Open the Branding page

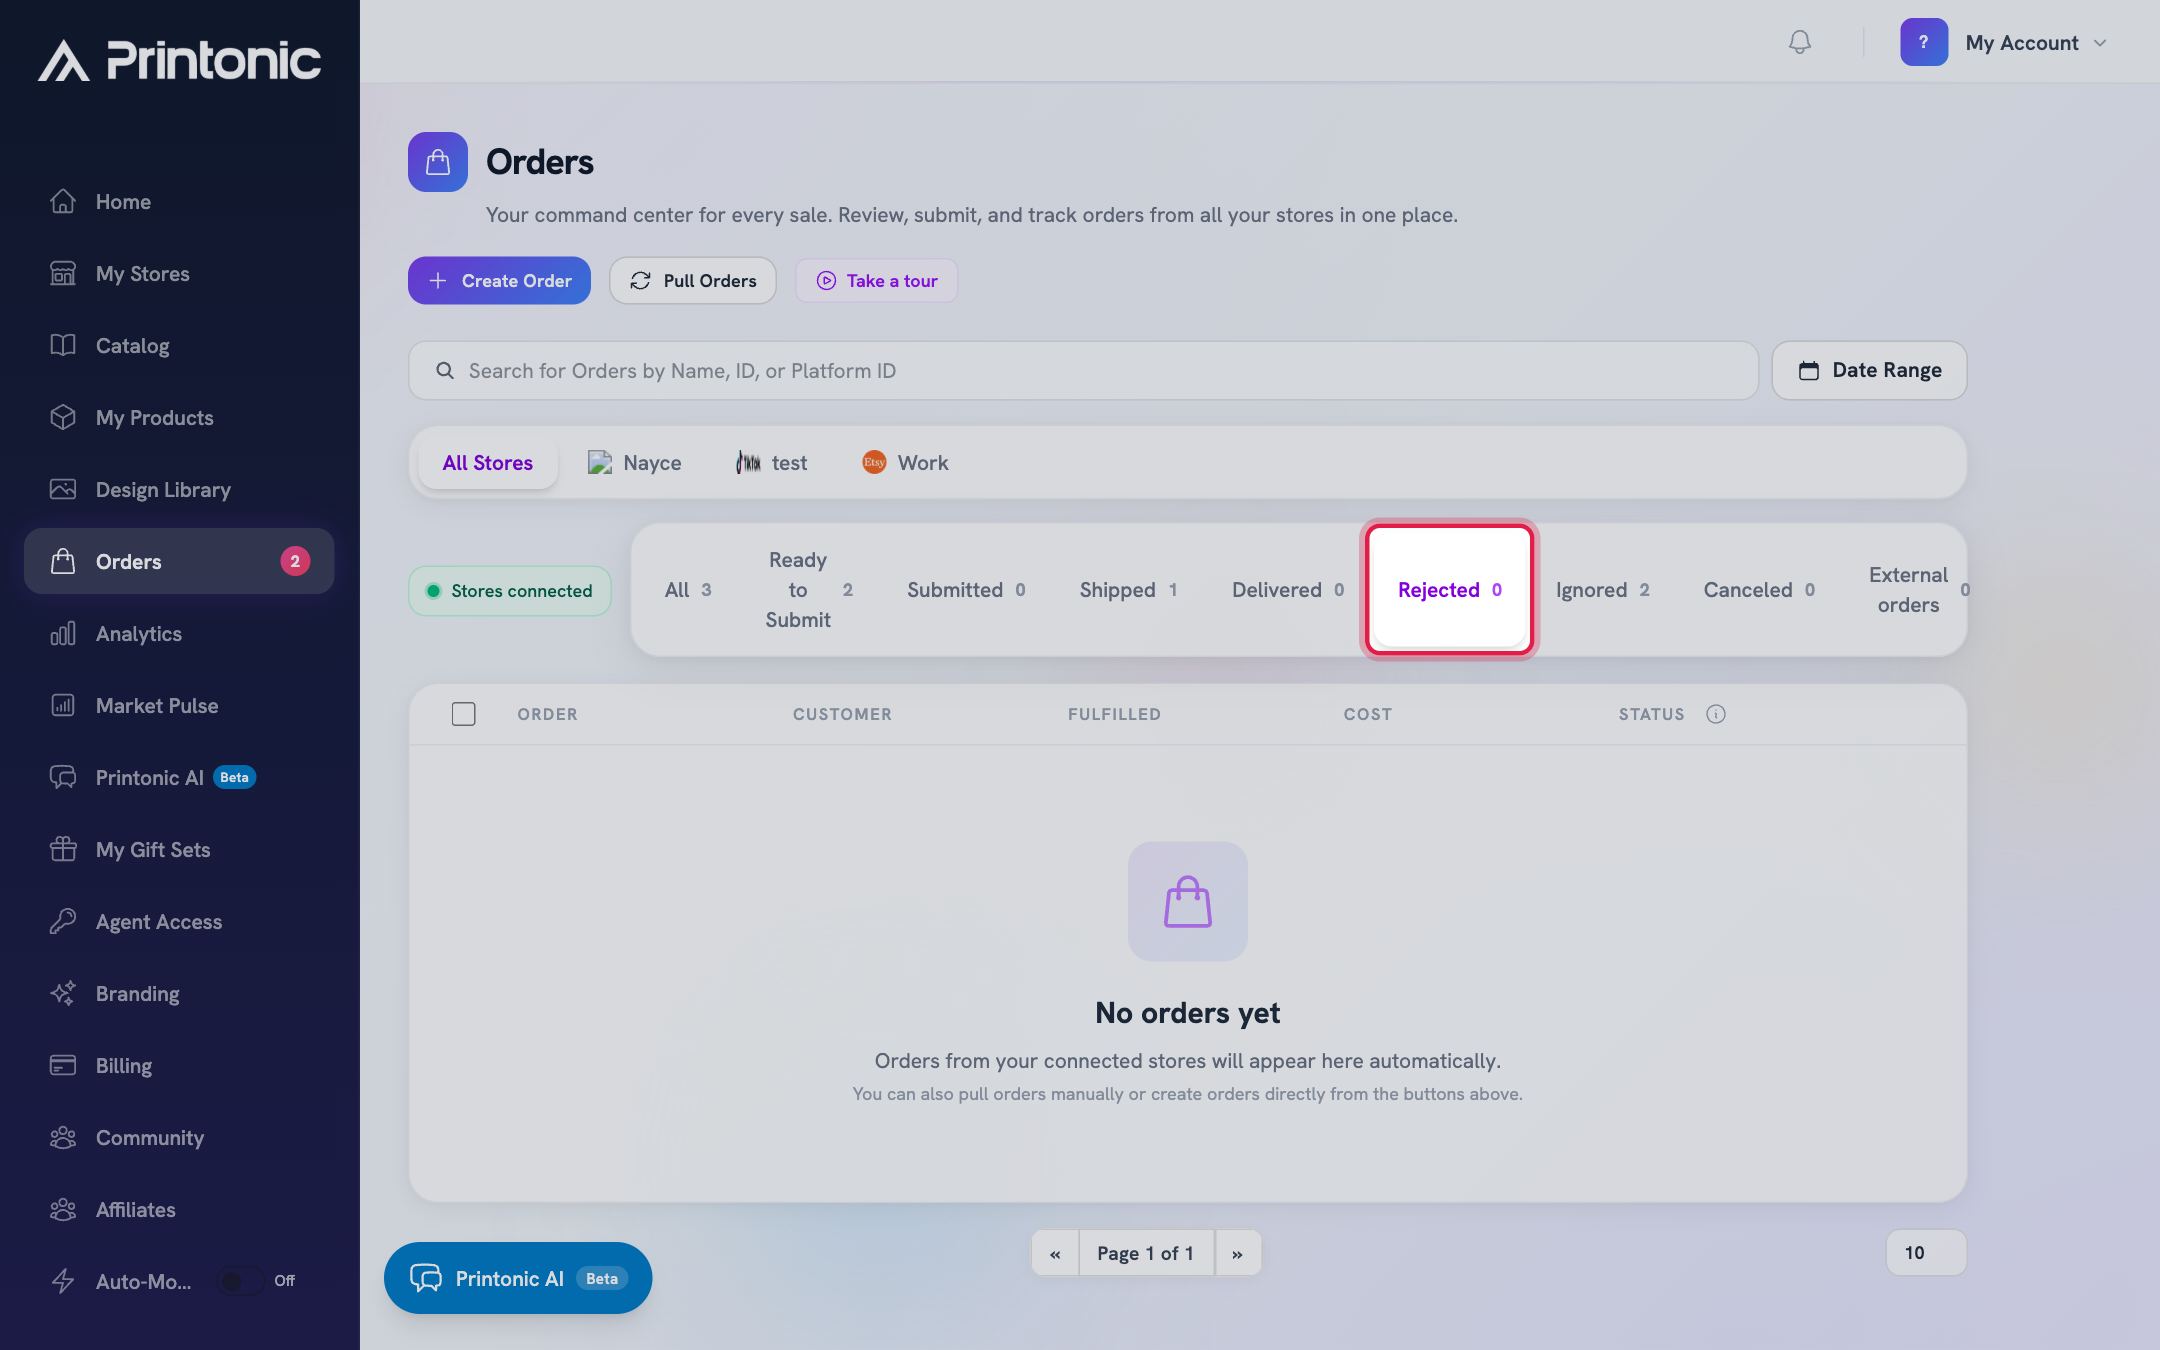pos(179,994)
